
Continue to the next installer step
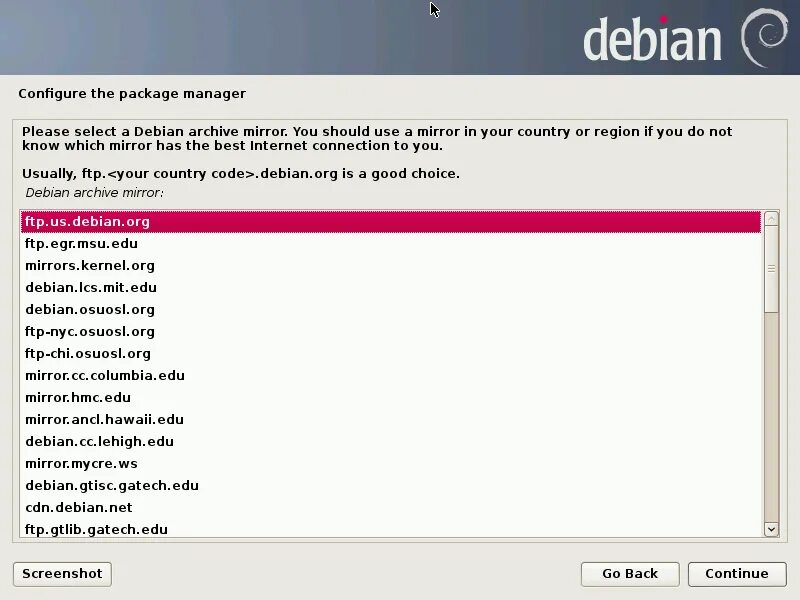click(737, 574)
